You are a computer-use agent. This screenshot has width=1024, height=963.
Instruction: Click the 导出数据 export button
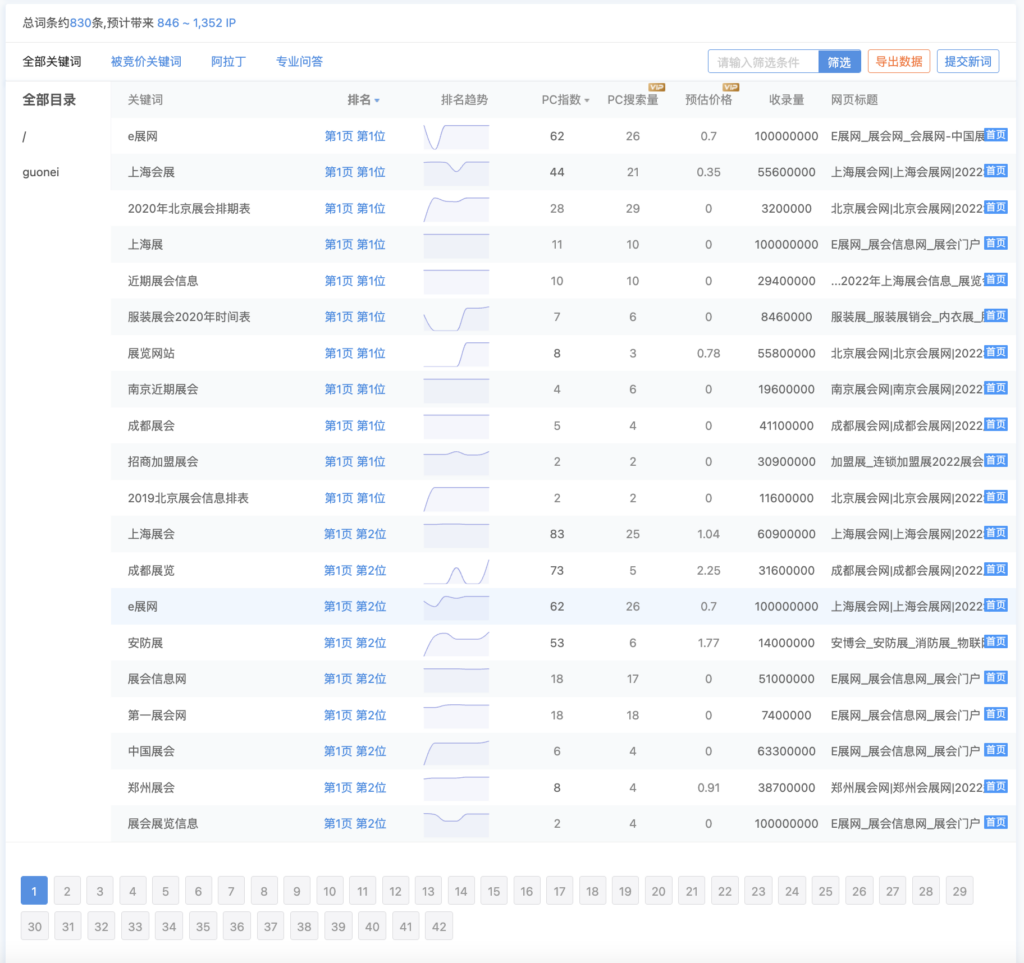[899, 61]
